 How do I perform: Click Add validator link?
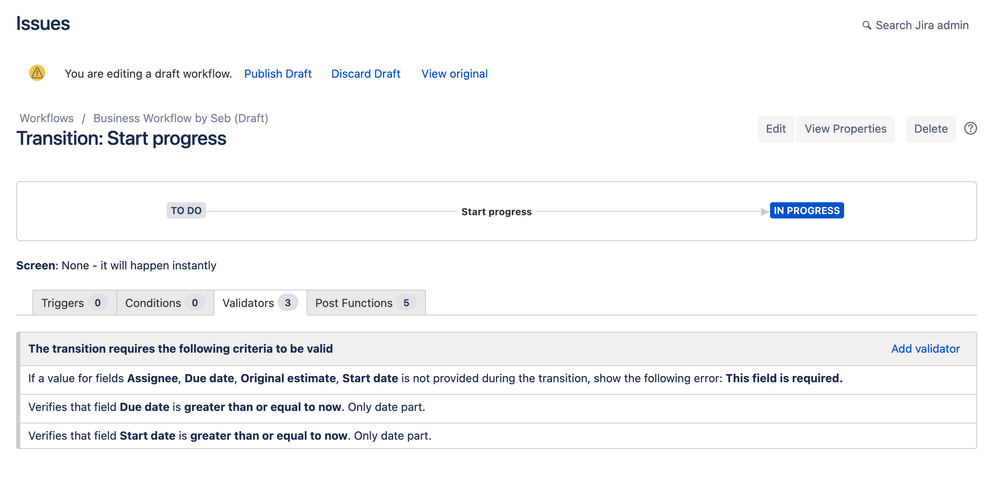(925, 349)
